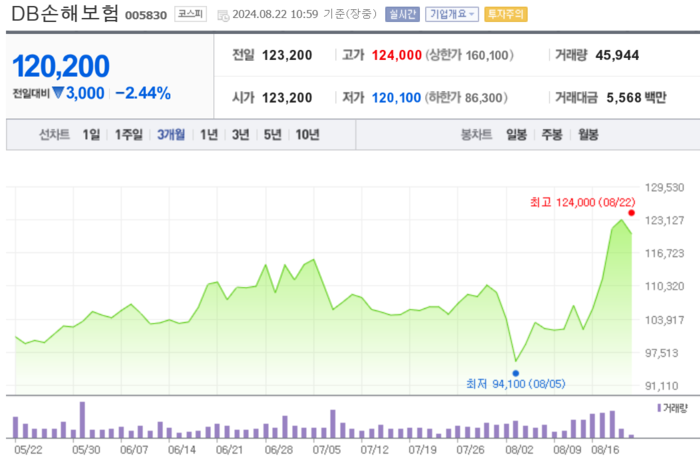Click the 전일 123,200 value
700x458 pixels.
click(x=287, y=55)
